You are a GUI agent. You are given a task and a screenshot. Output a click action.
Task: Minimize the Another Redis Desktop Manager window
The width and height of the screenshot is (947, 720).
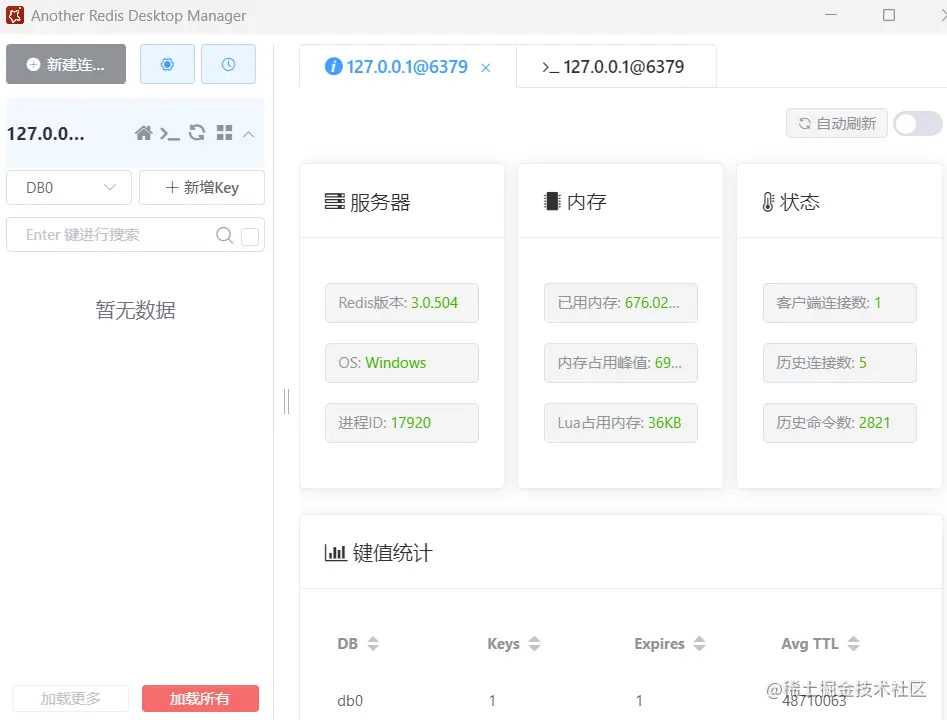(x=831, y=15)
